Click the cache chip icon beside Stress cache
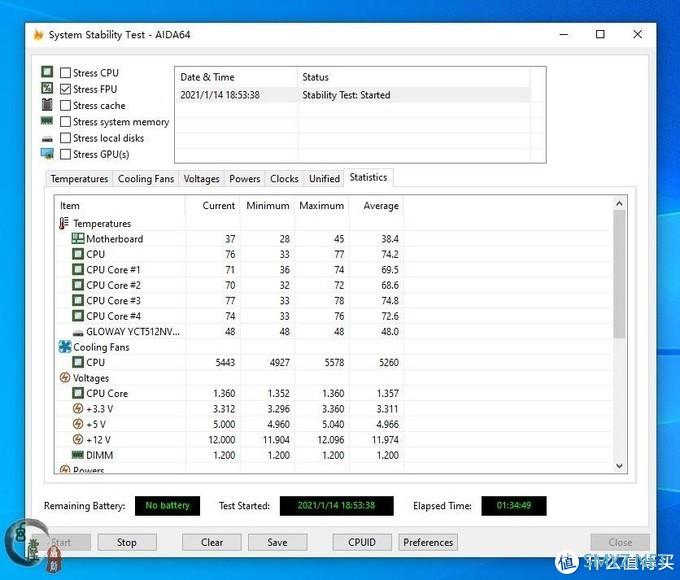Screen dimensions: 680x580 click(x=47, y=105)
